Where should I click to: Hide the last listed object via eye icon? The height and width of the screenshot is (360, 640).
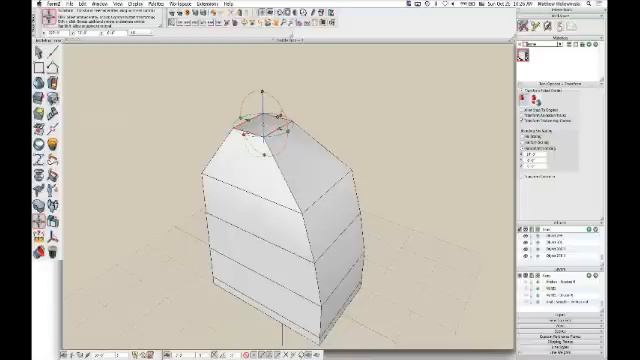(x=526, y=256)
